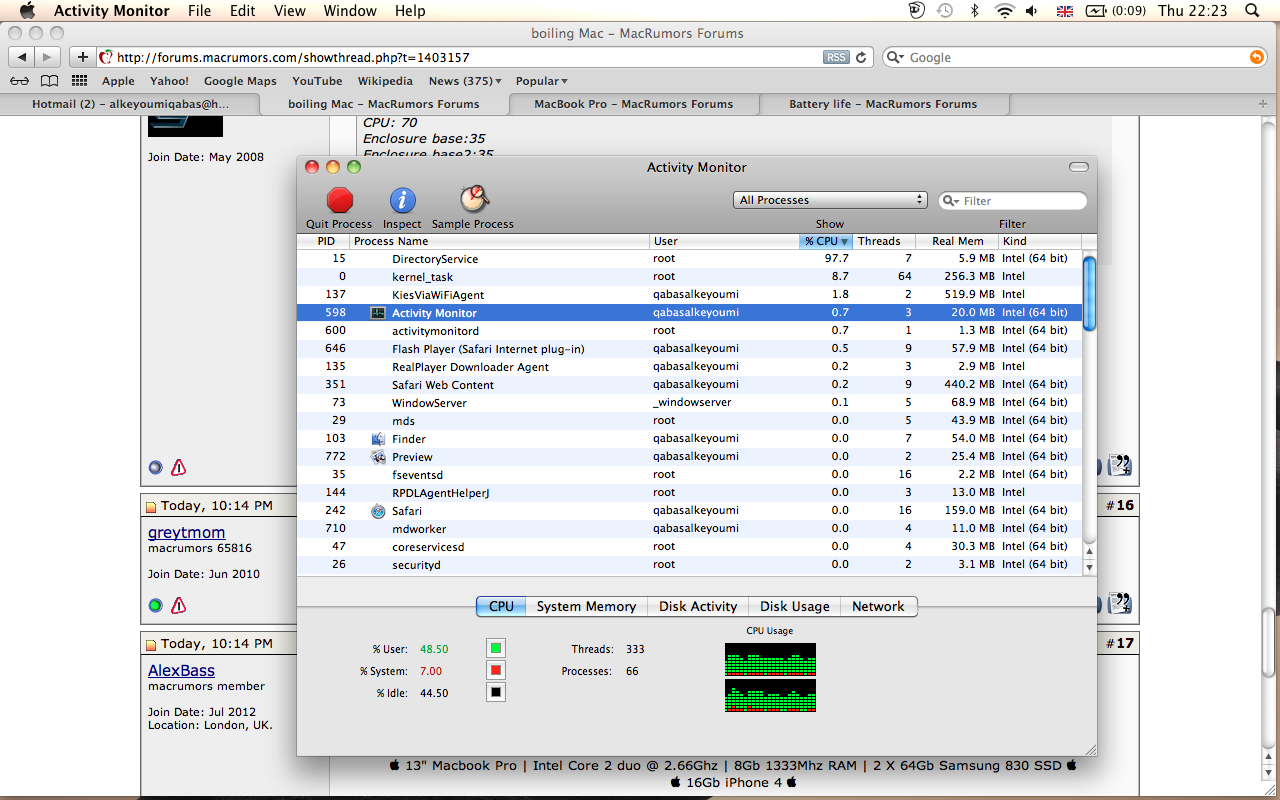
Task: Open the Wikipedia bookmark
Action: point(385,81)
